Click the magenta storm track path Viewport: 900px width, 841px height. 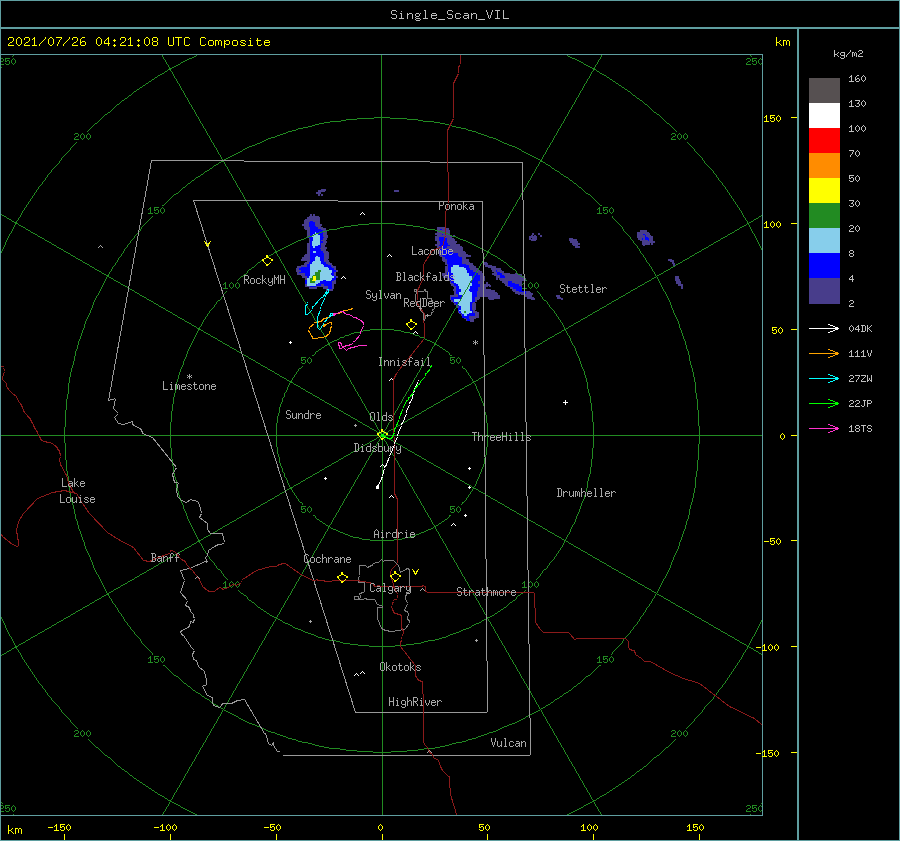[352, 333]
